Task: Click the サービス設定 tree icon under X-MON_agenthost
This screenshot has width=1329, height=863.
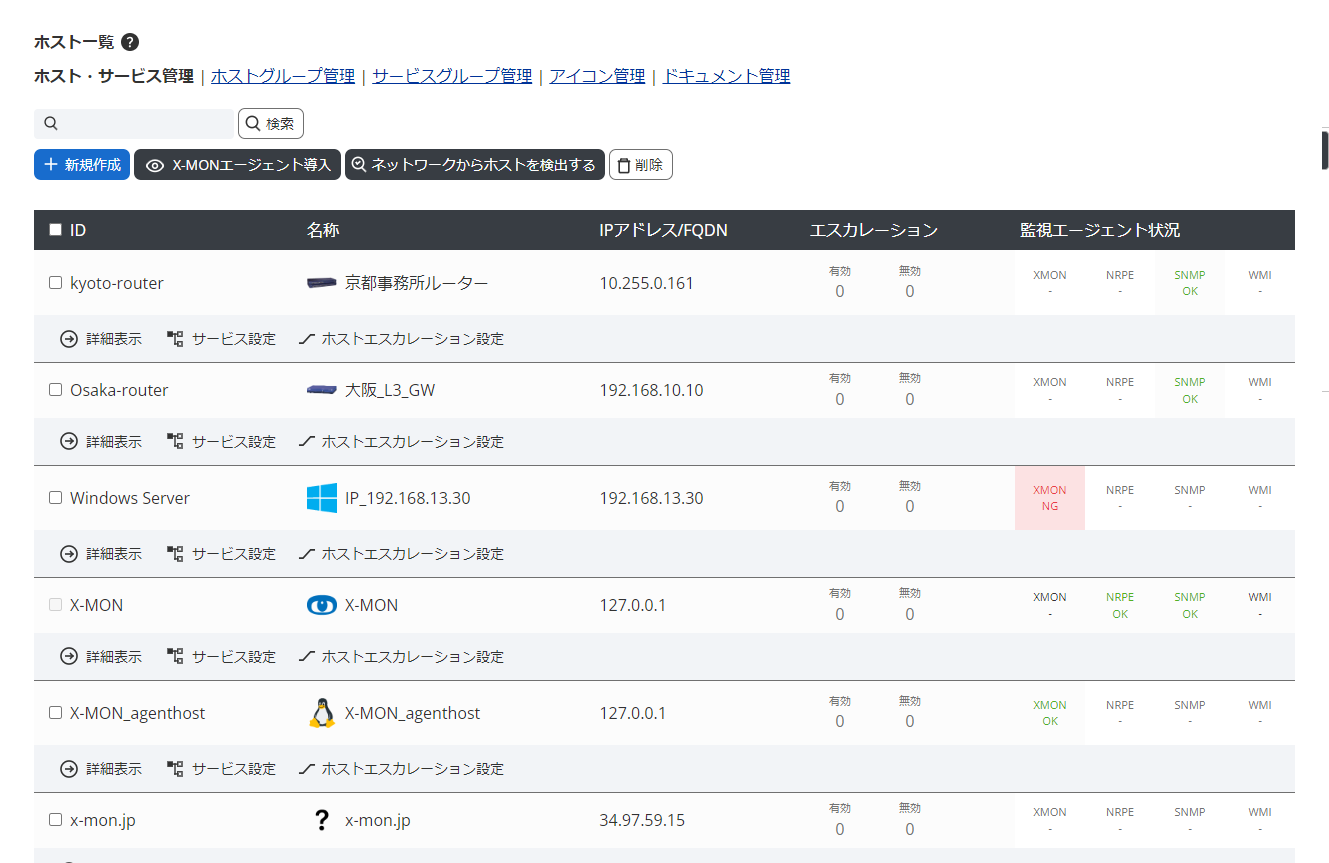Action: pos(175,768)
